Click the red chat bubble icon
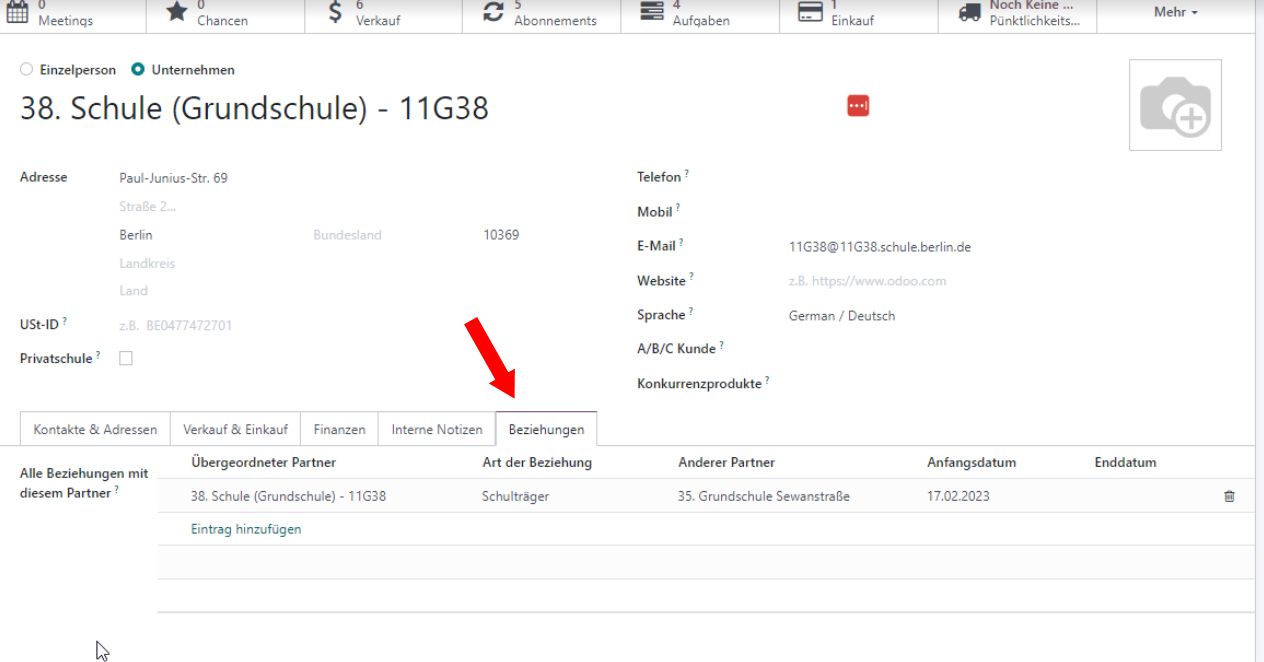Screen dimensions: 1264x662 tap(858, 106)
